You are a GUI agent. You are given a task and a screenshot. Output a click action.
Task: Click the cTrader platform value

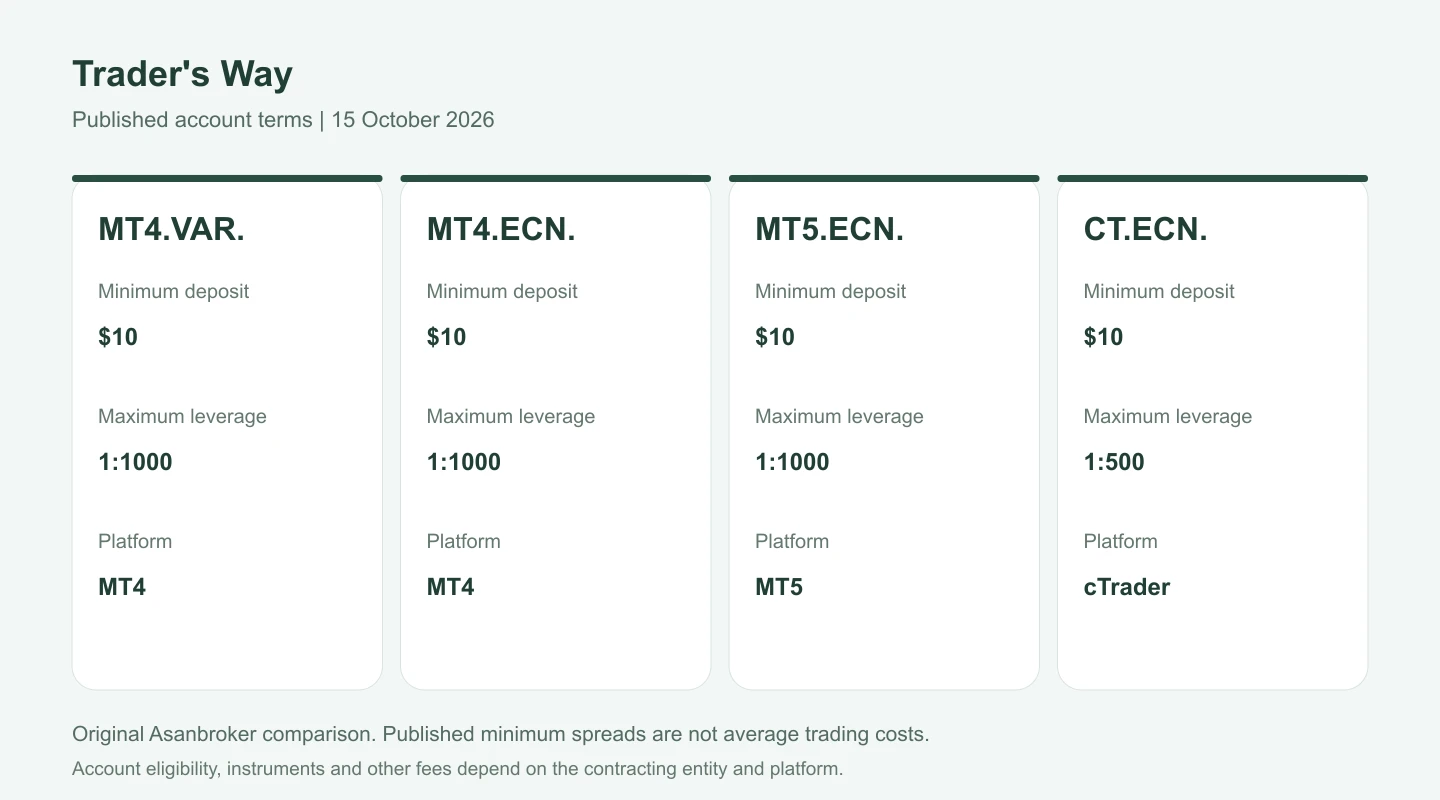1127,587
